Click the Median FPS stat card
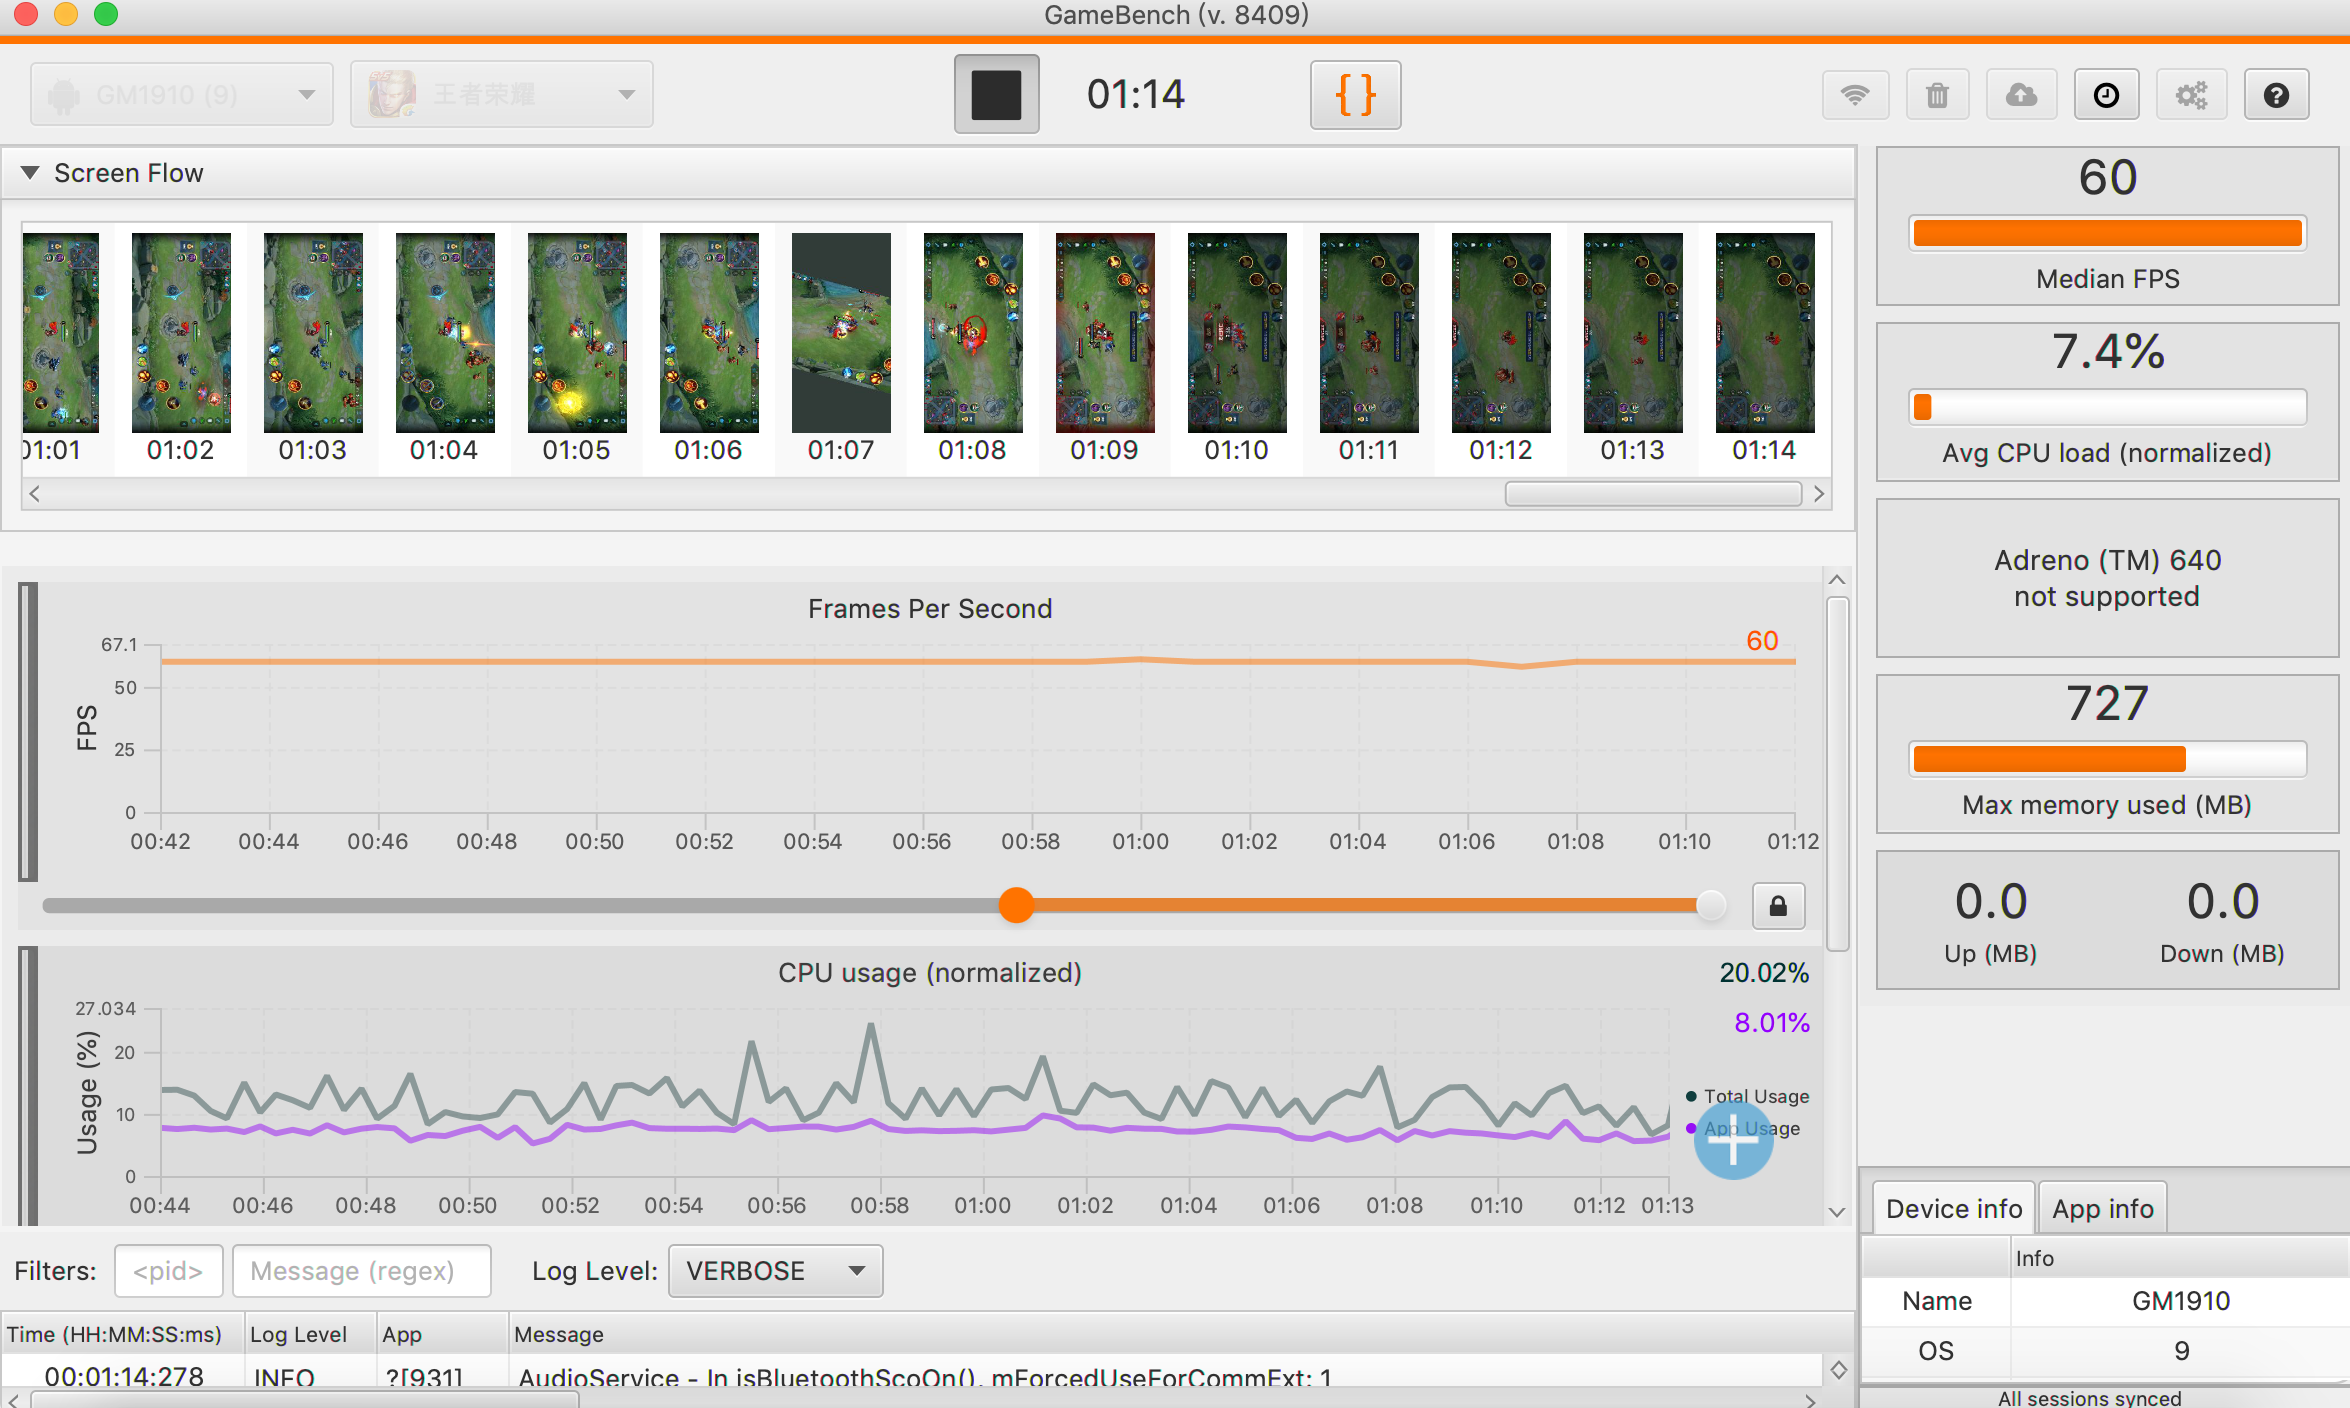The height and width of the screenshot is (1408, 2350). click(2107, 227)
